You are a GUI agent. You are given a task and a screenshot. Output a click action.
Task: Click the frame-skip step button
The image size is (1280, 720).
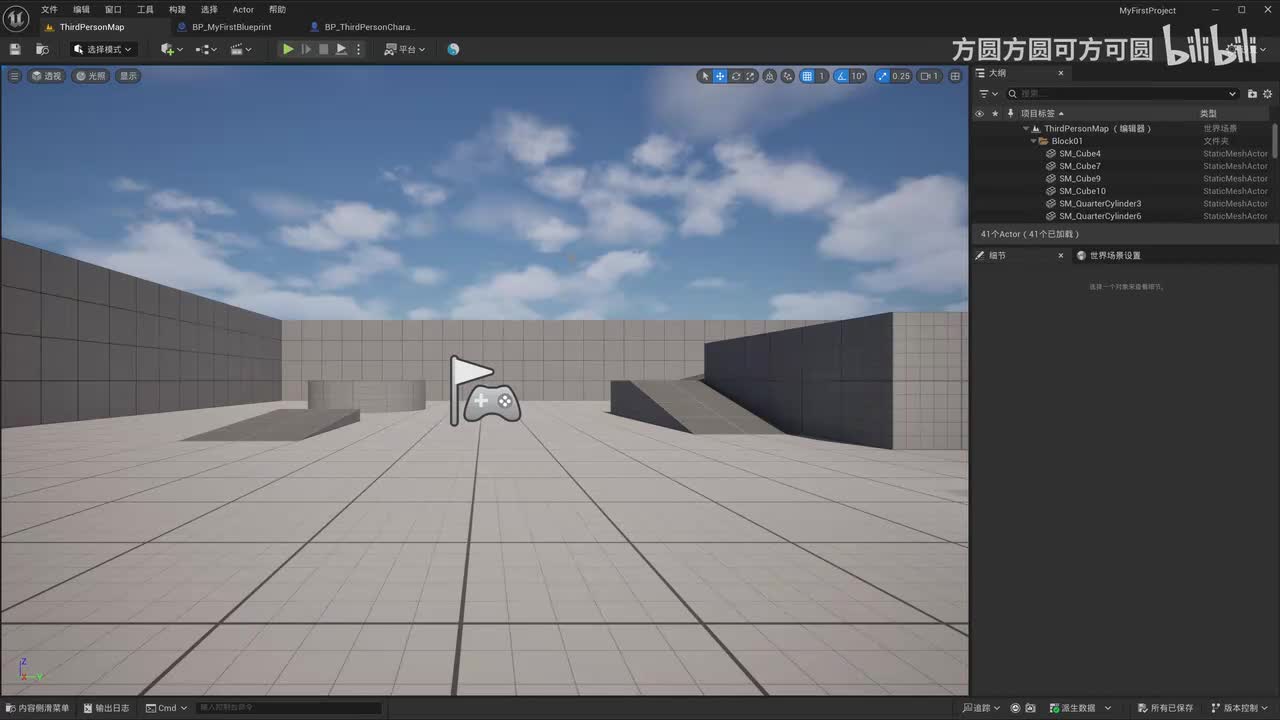306,49
